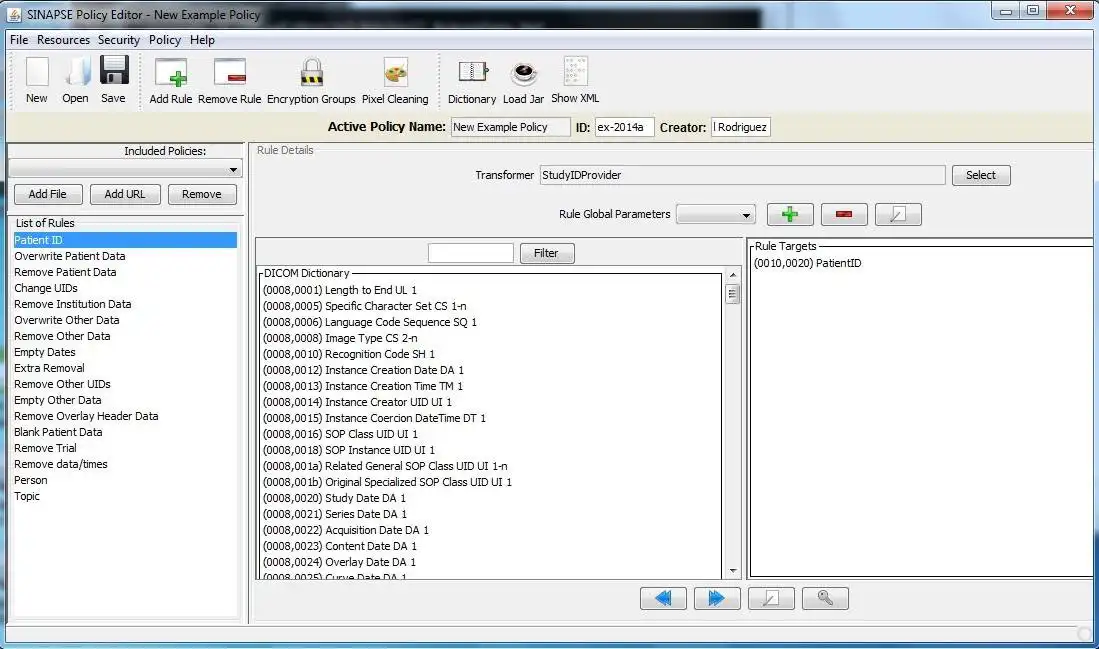Click the Show XML icon
Screen dimensions: 1099x649
click(x=575, y=71)
